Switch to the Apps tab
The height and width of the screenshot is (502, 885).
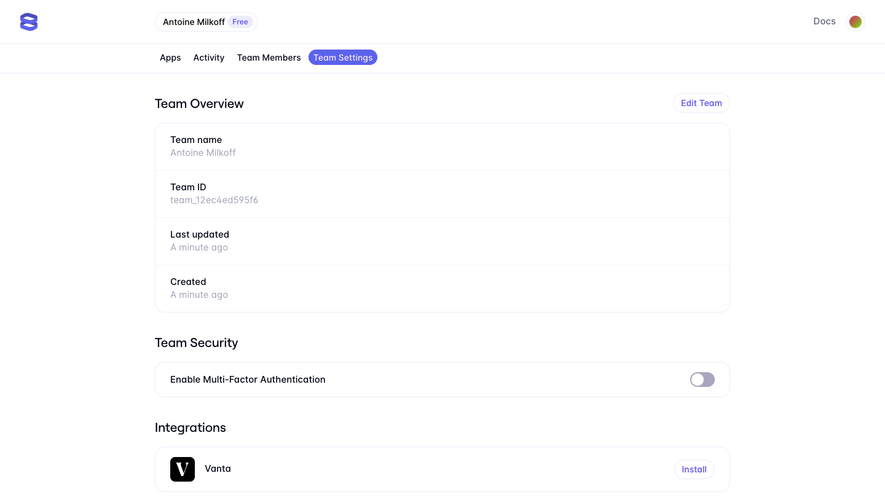point(170,58)
